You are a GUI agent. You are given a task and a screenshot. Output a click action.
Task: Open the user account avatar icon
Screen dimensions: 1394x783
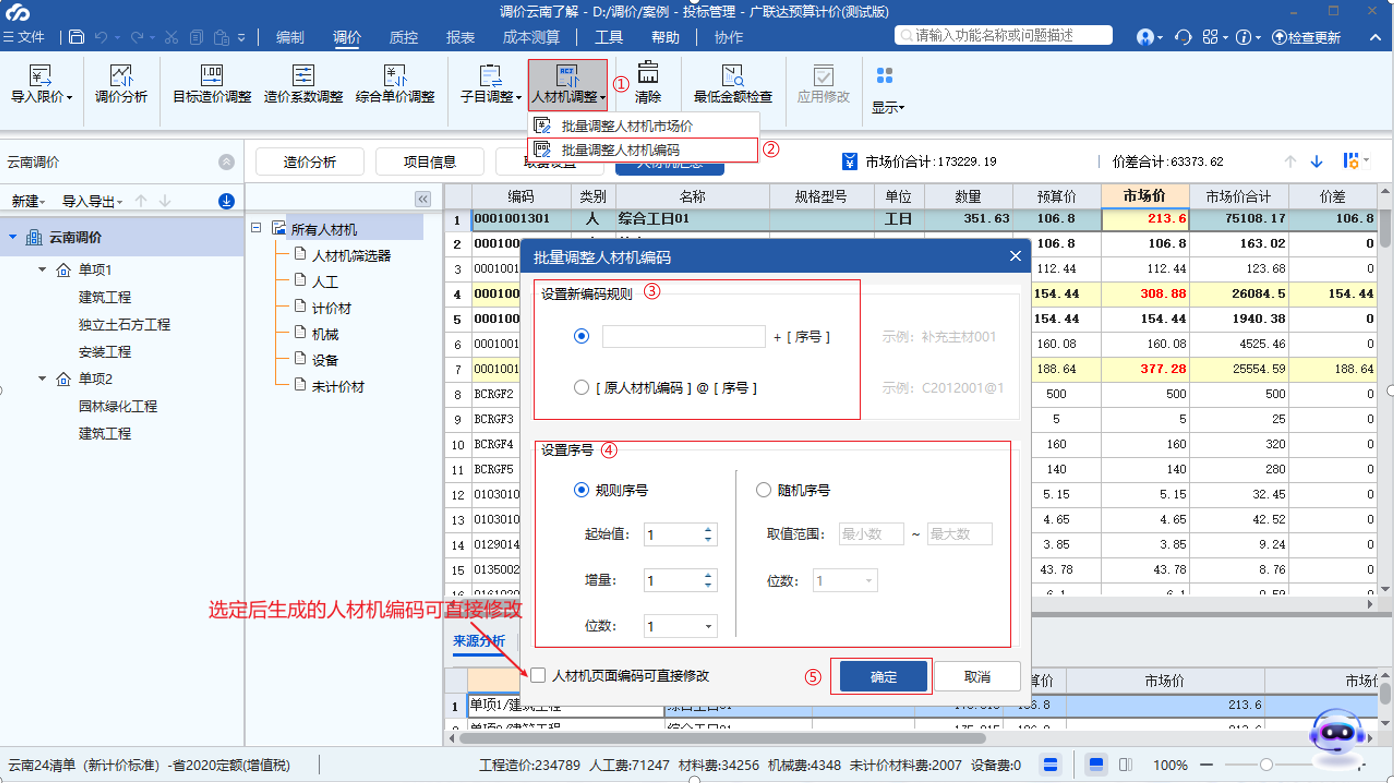(1146, 37)
